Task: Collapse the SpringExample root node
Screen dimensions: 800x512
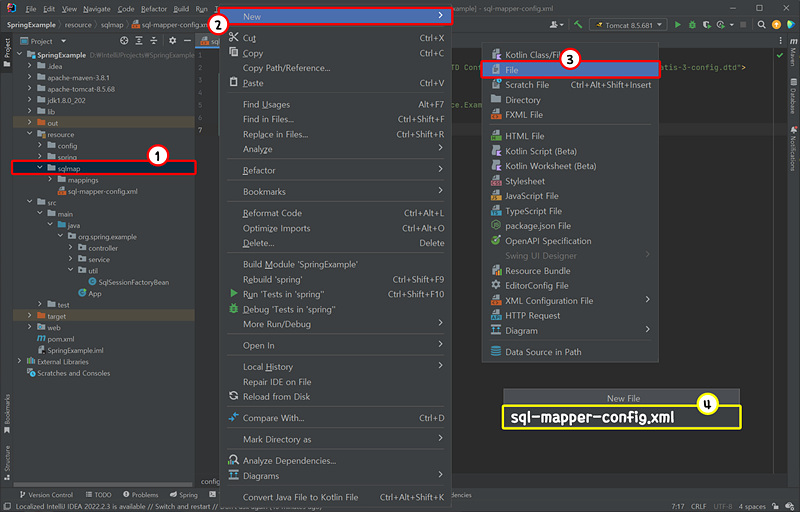Action: click(19, 55)
